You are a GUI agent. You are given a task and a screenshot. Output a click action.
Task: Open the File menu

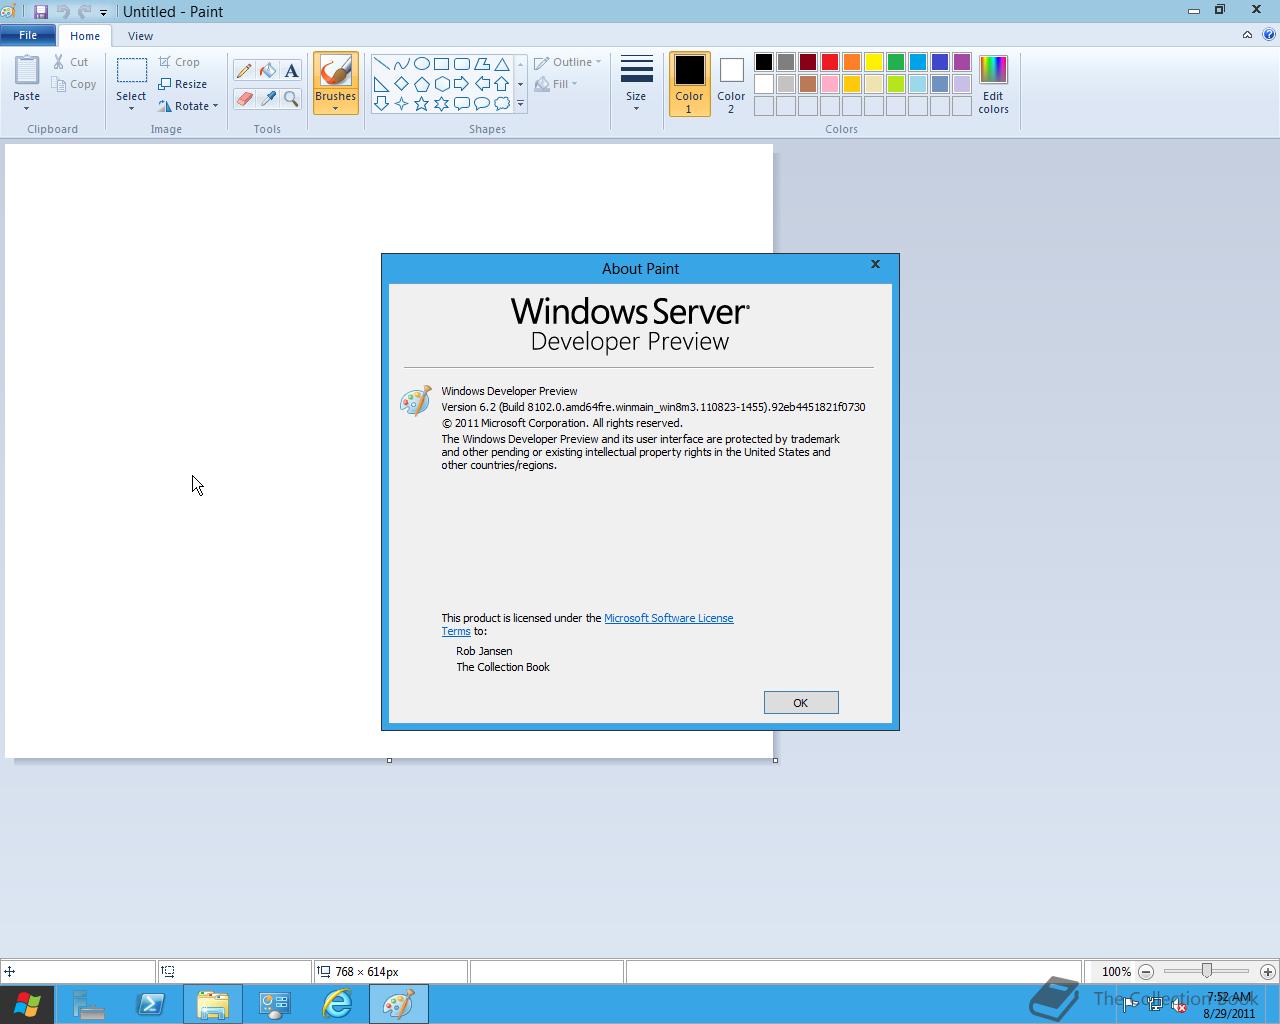[28, 35]
